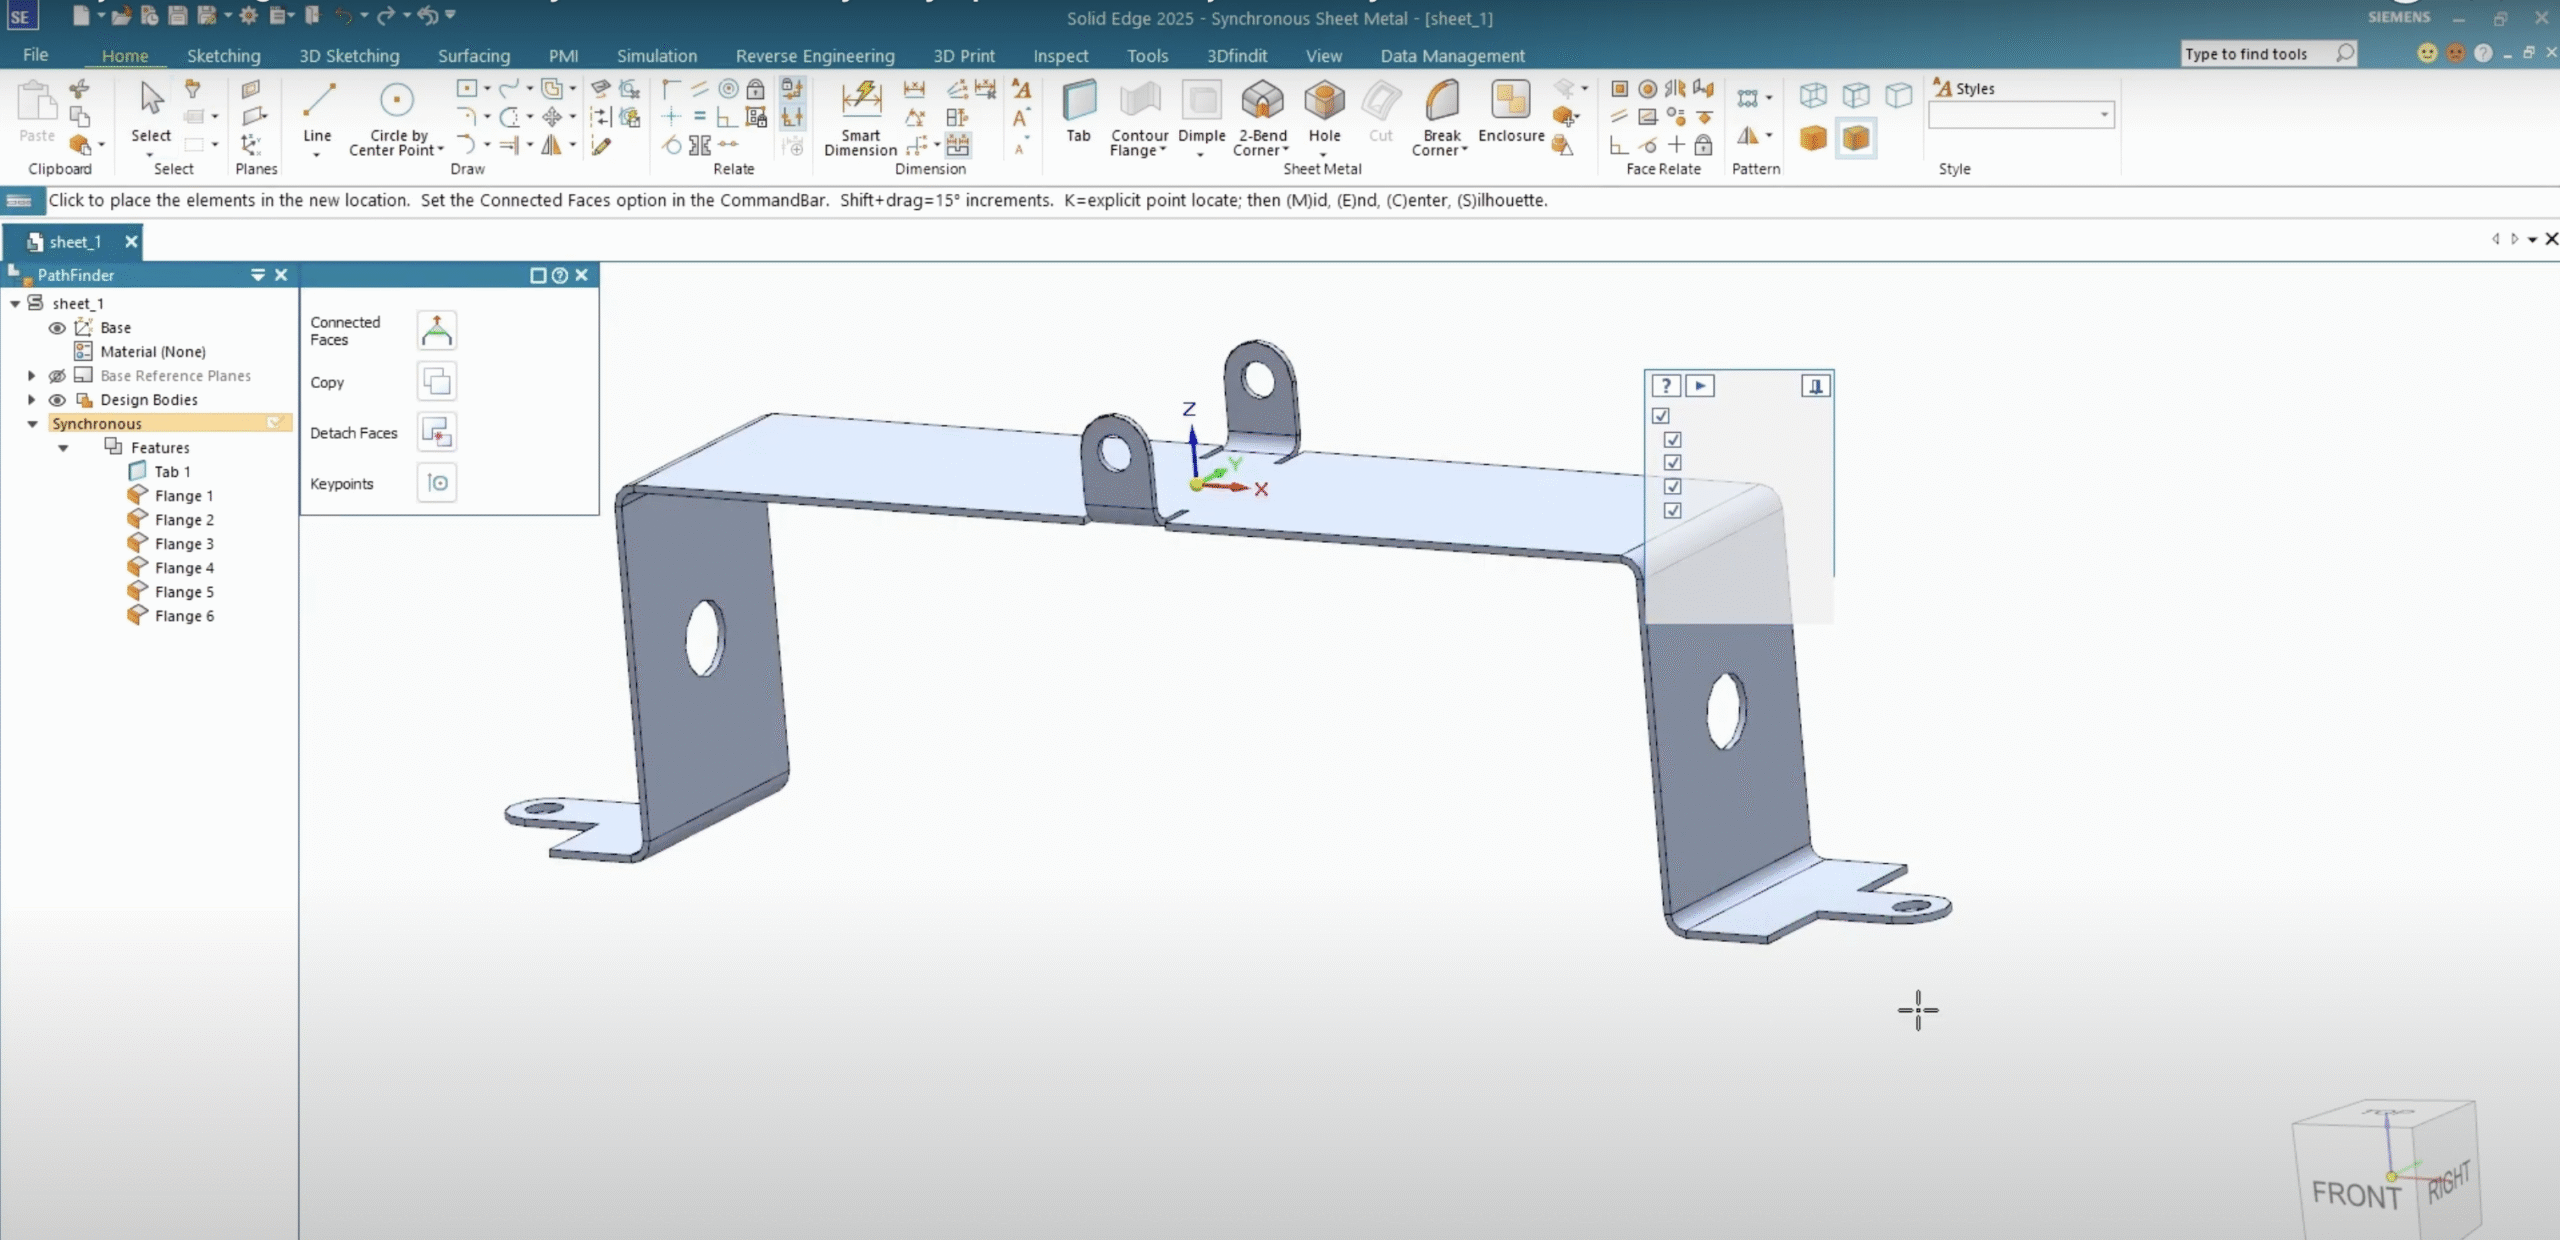Image resolution: width=2560 pixels, height=1240 pixels.
Task: Expand Base Reference Planes node
Action: pyautogui.click(x=31, y=376)
